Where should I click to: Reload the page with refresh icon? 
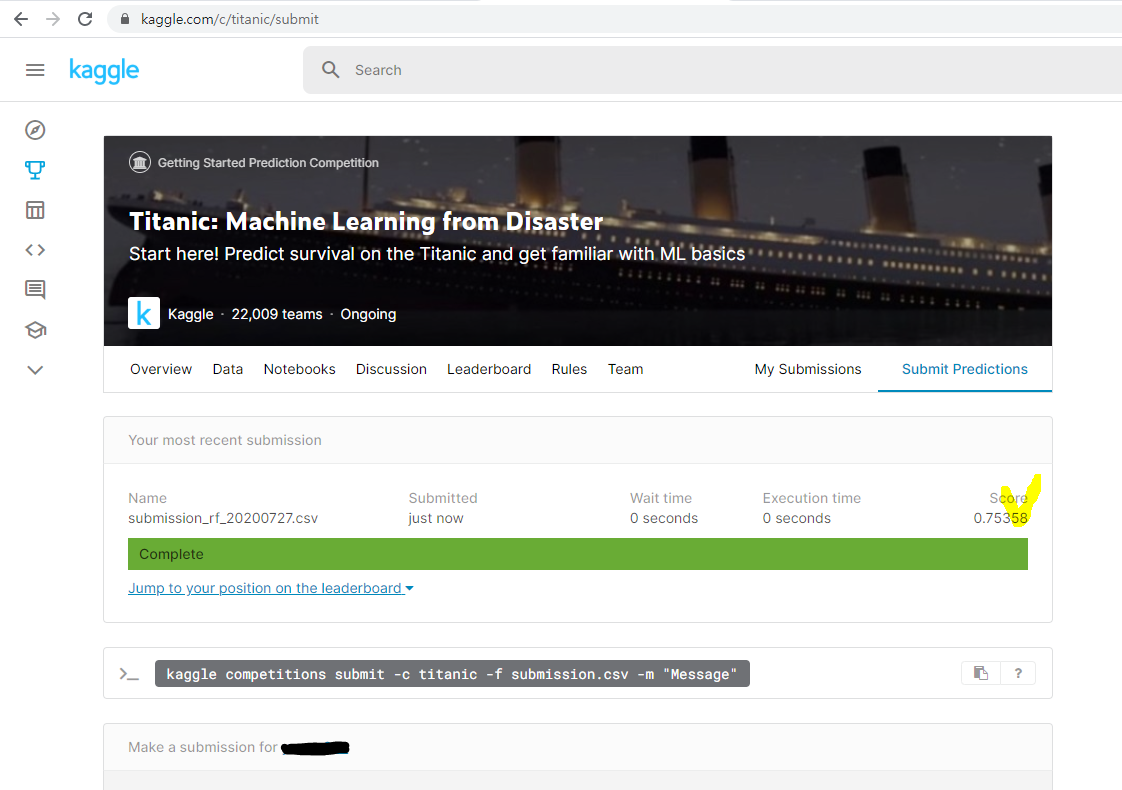click(85, 19)
